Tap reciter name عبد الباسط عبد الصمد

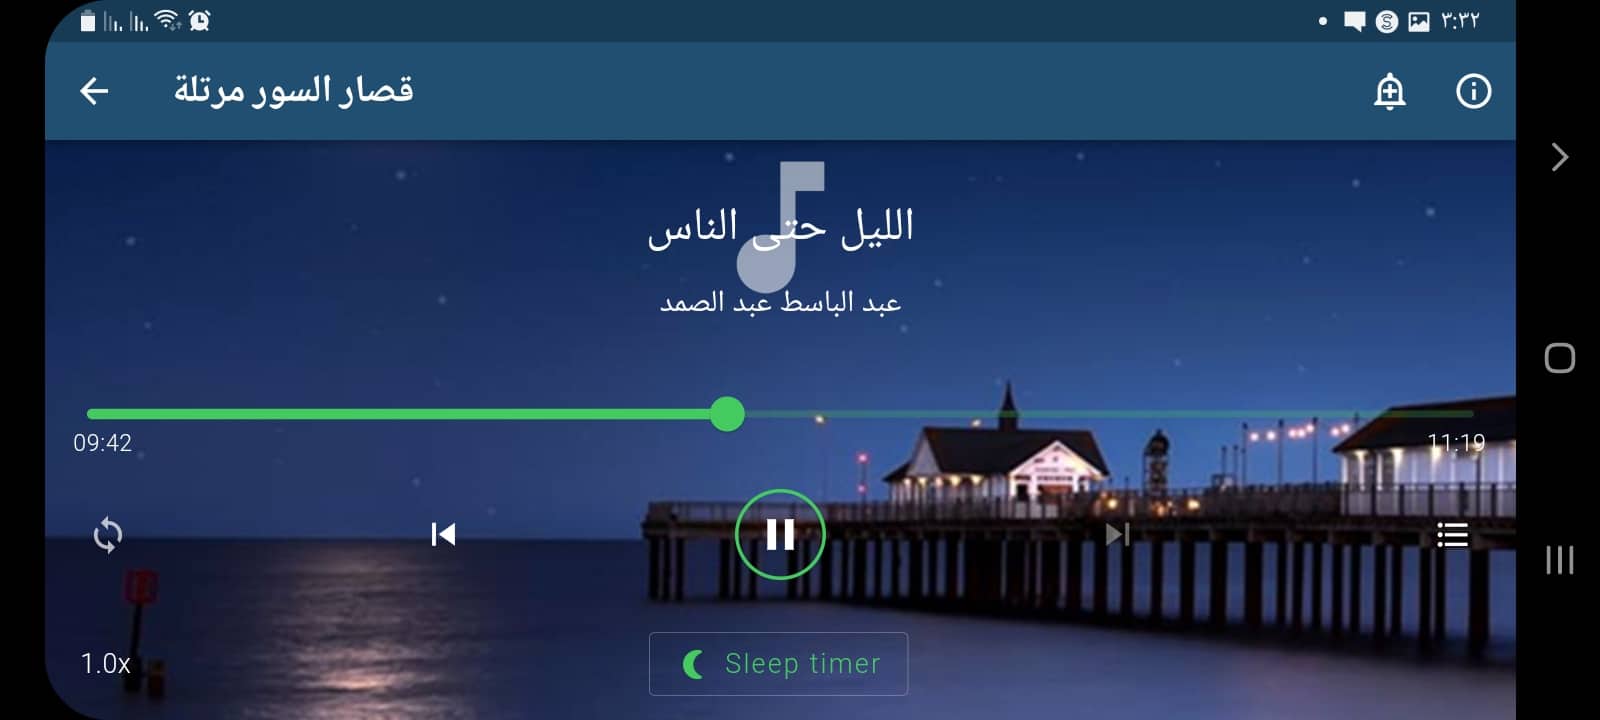(780, 302)
